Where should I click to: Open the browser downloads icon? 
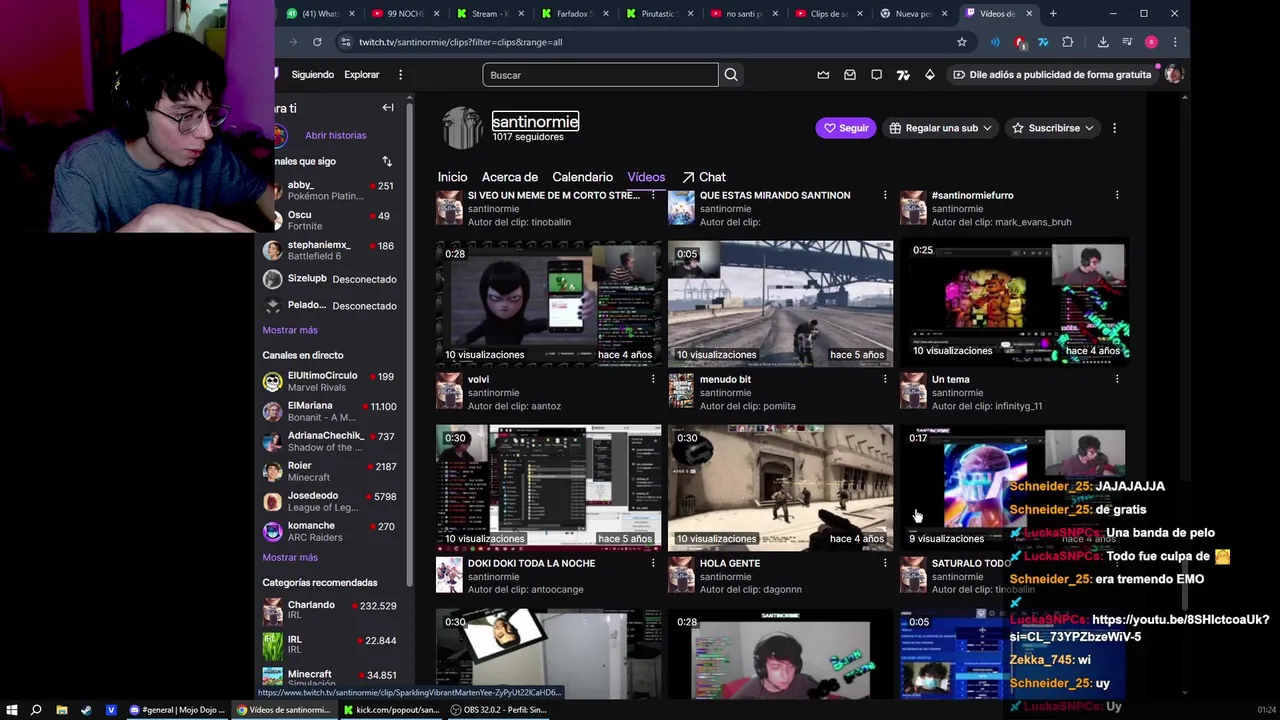tap(1103, 42)
